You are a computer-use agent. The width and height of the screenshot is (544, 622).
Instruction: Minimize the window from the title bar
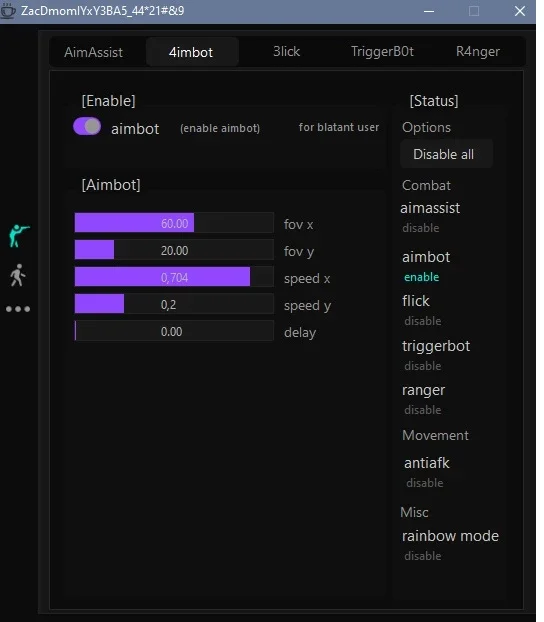click(x=429, y=11)
